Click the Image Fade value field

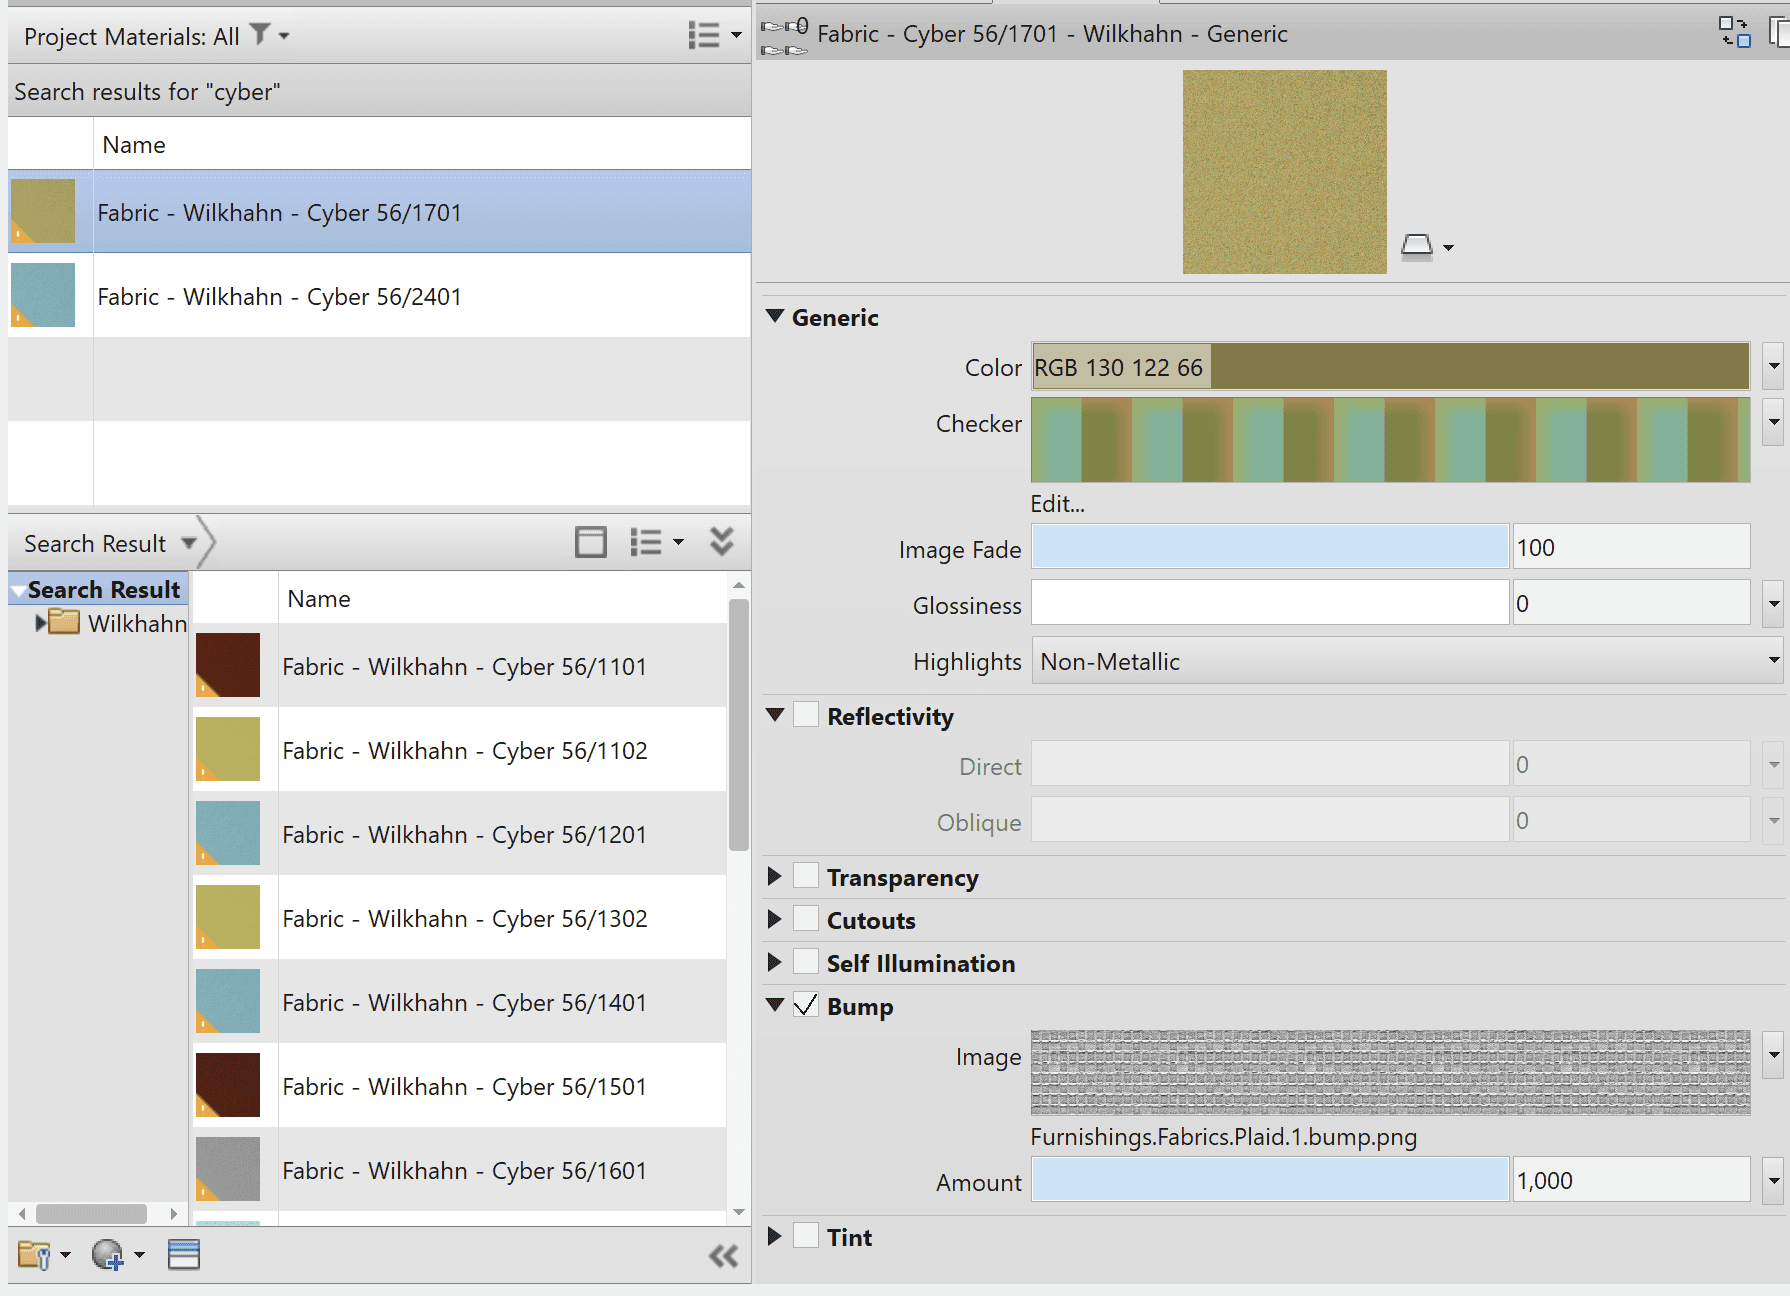1631,547
